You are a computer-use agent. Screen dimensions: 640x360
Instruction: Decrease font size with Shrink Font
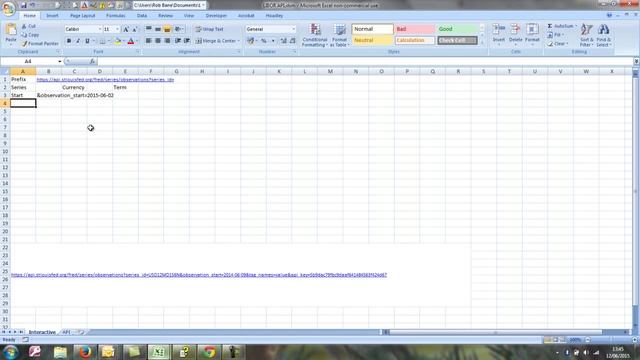click(134, 29)
